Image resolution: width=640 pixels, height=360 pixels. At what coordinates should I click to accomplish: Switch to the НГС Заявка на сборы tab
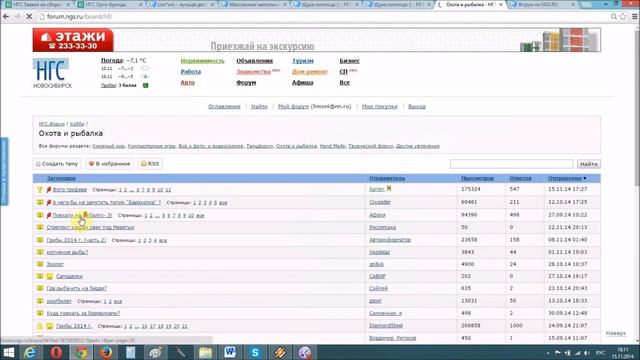click(x=38, y=4)
